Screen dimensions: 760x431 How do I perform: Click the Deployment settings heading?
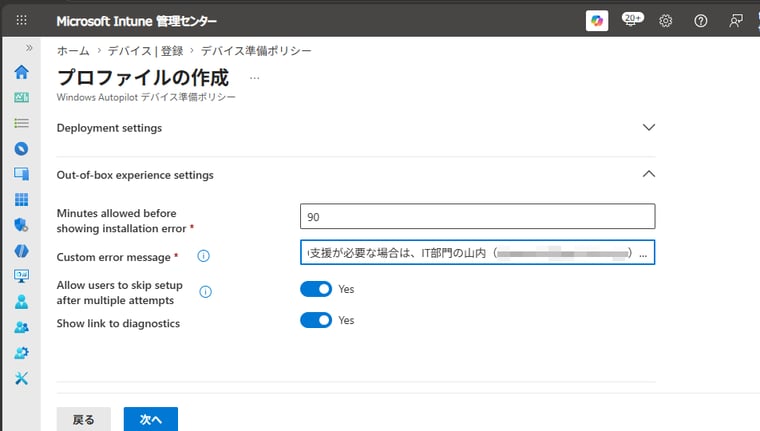(x=109, y=128)
